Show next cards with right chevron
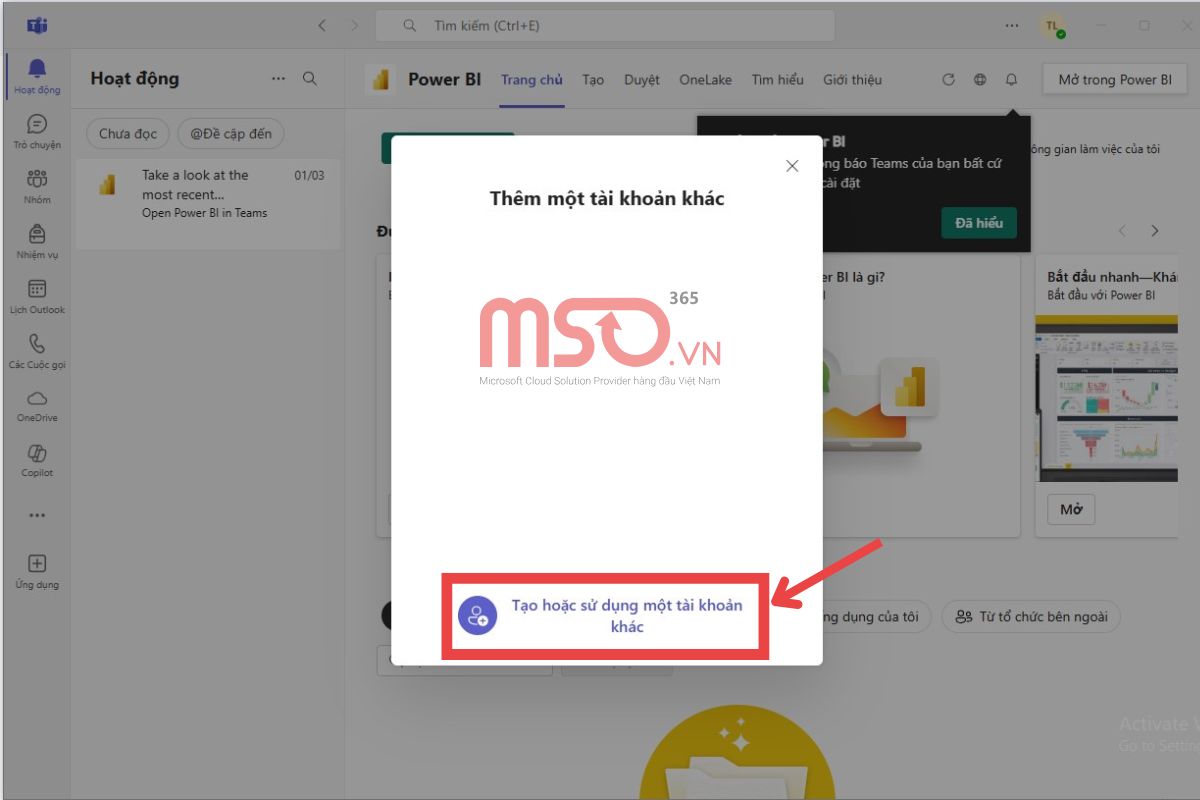This screenshot has height=800, width=1200. (1155, 231)
